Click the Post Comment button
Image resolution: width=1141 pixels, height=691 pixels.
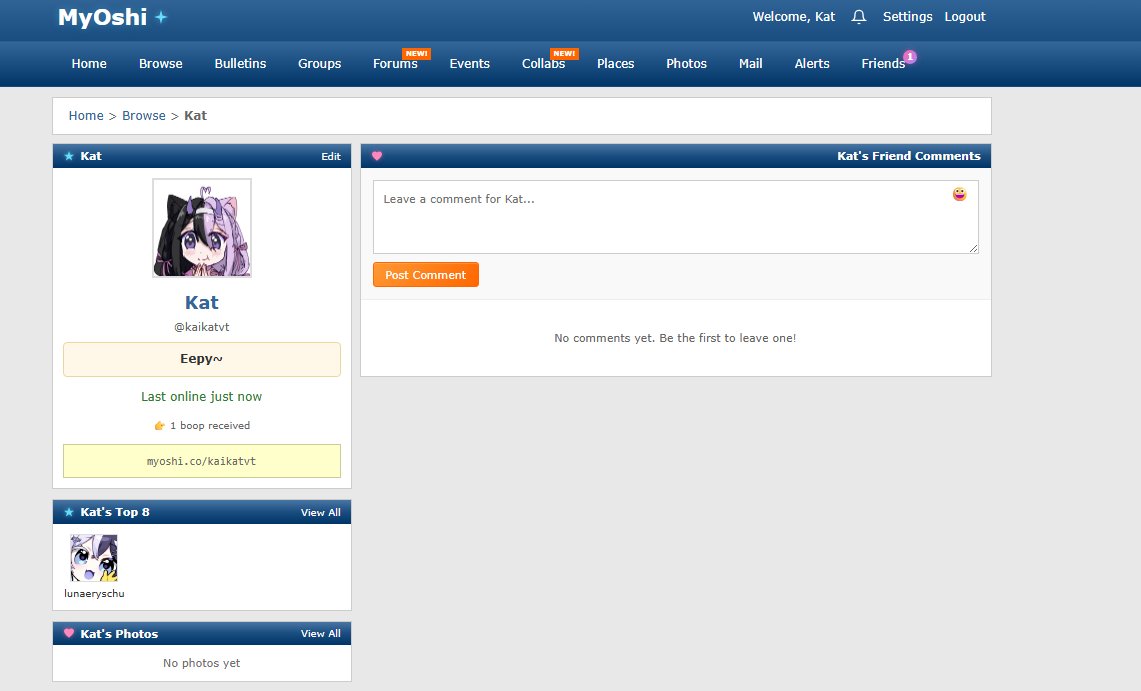click(426, 275)
